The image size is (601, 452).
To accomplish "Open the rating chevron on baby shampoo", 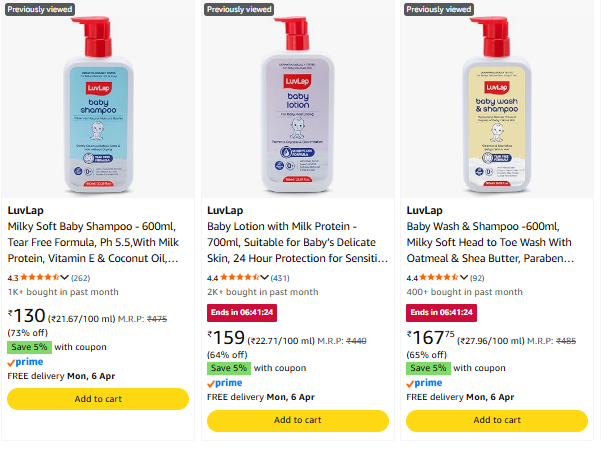I will pos(64,277).
